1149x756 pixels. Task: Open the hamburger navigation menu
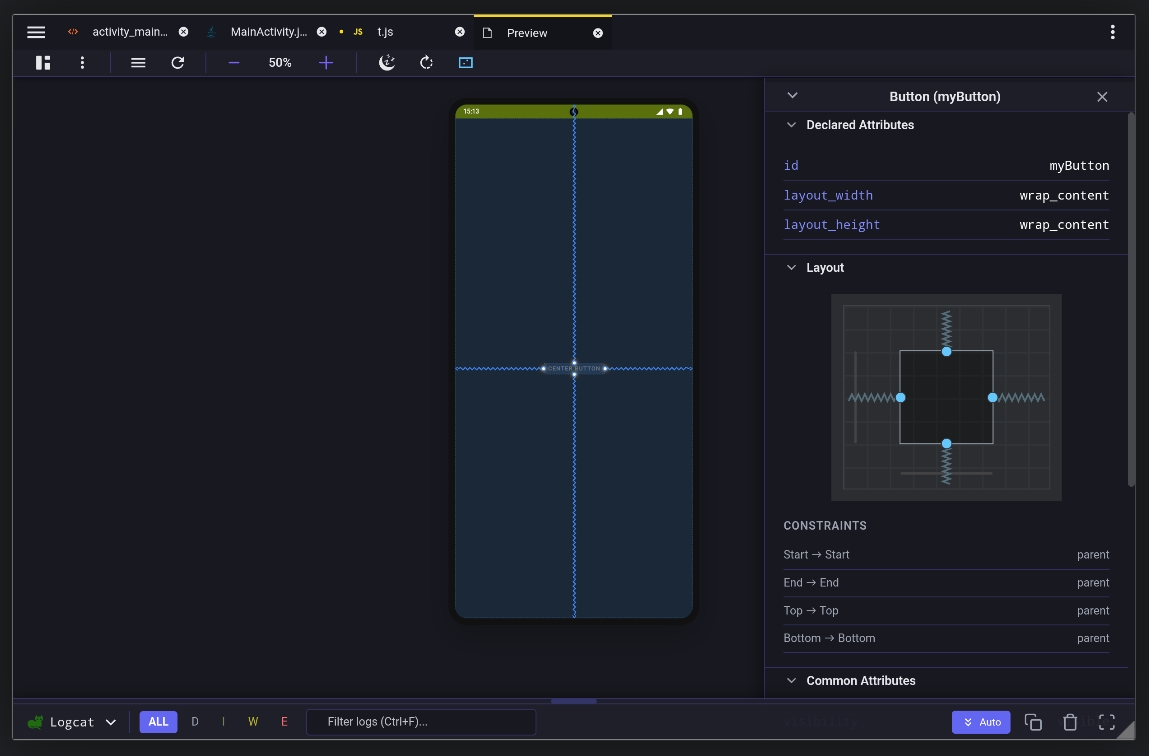[36, 32]
